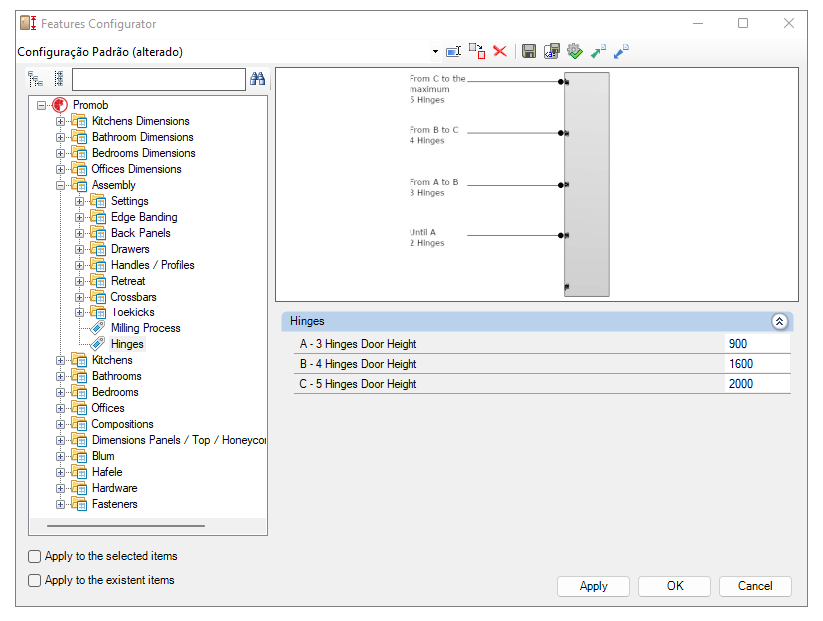Click the green export arrow icon
823x621 pixels.
click(x=598, y=51)
